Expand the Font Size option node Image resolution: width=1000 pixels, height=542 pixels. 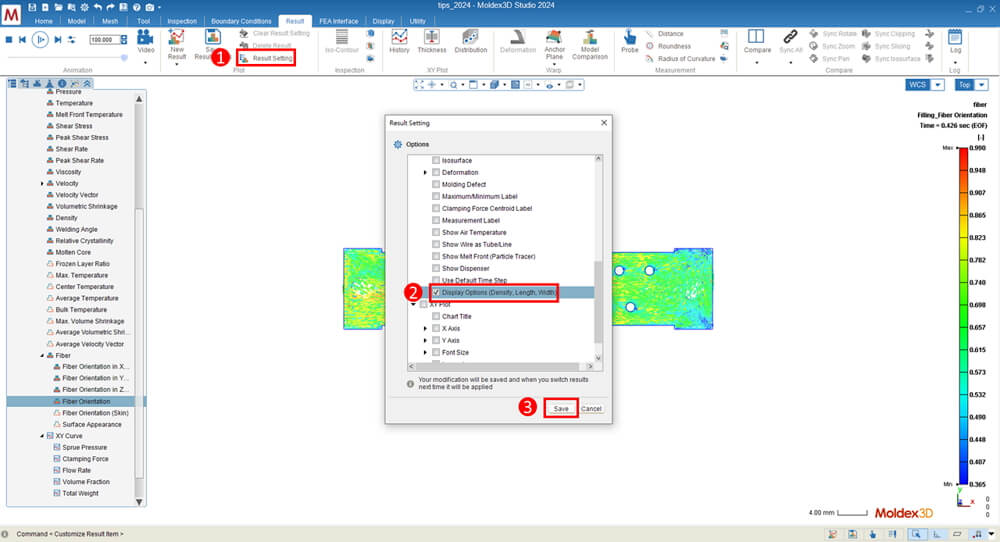coord(425,353)
